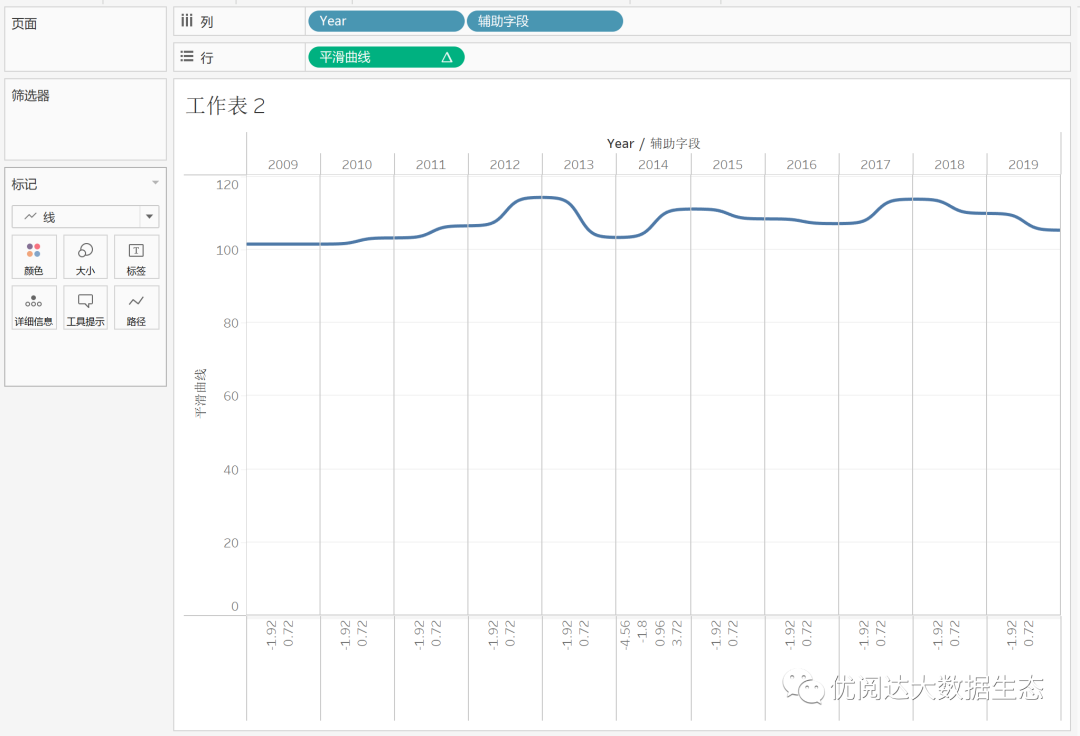Image resolution: width=1080 pixels, height=736 pixels.
Task: Select the 2011 column header
Action: (x=431, y=165)
